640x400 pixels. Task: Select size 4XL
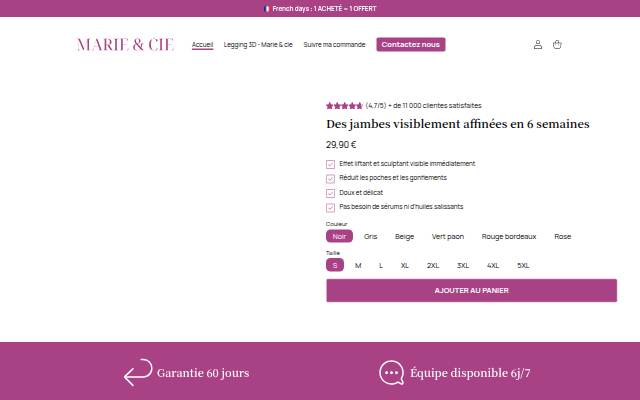(x=493, y=265)
